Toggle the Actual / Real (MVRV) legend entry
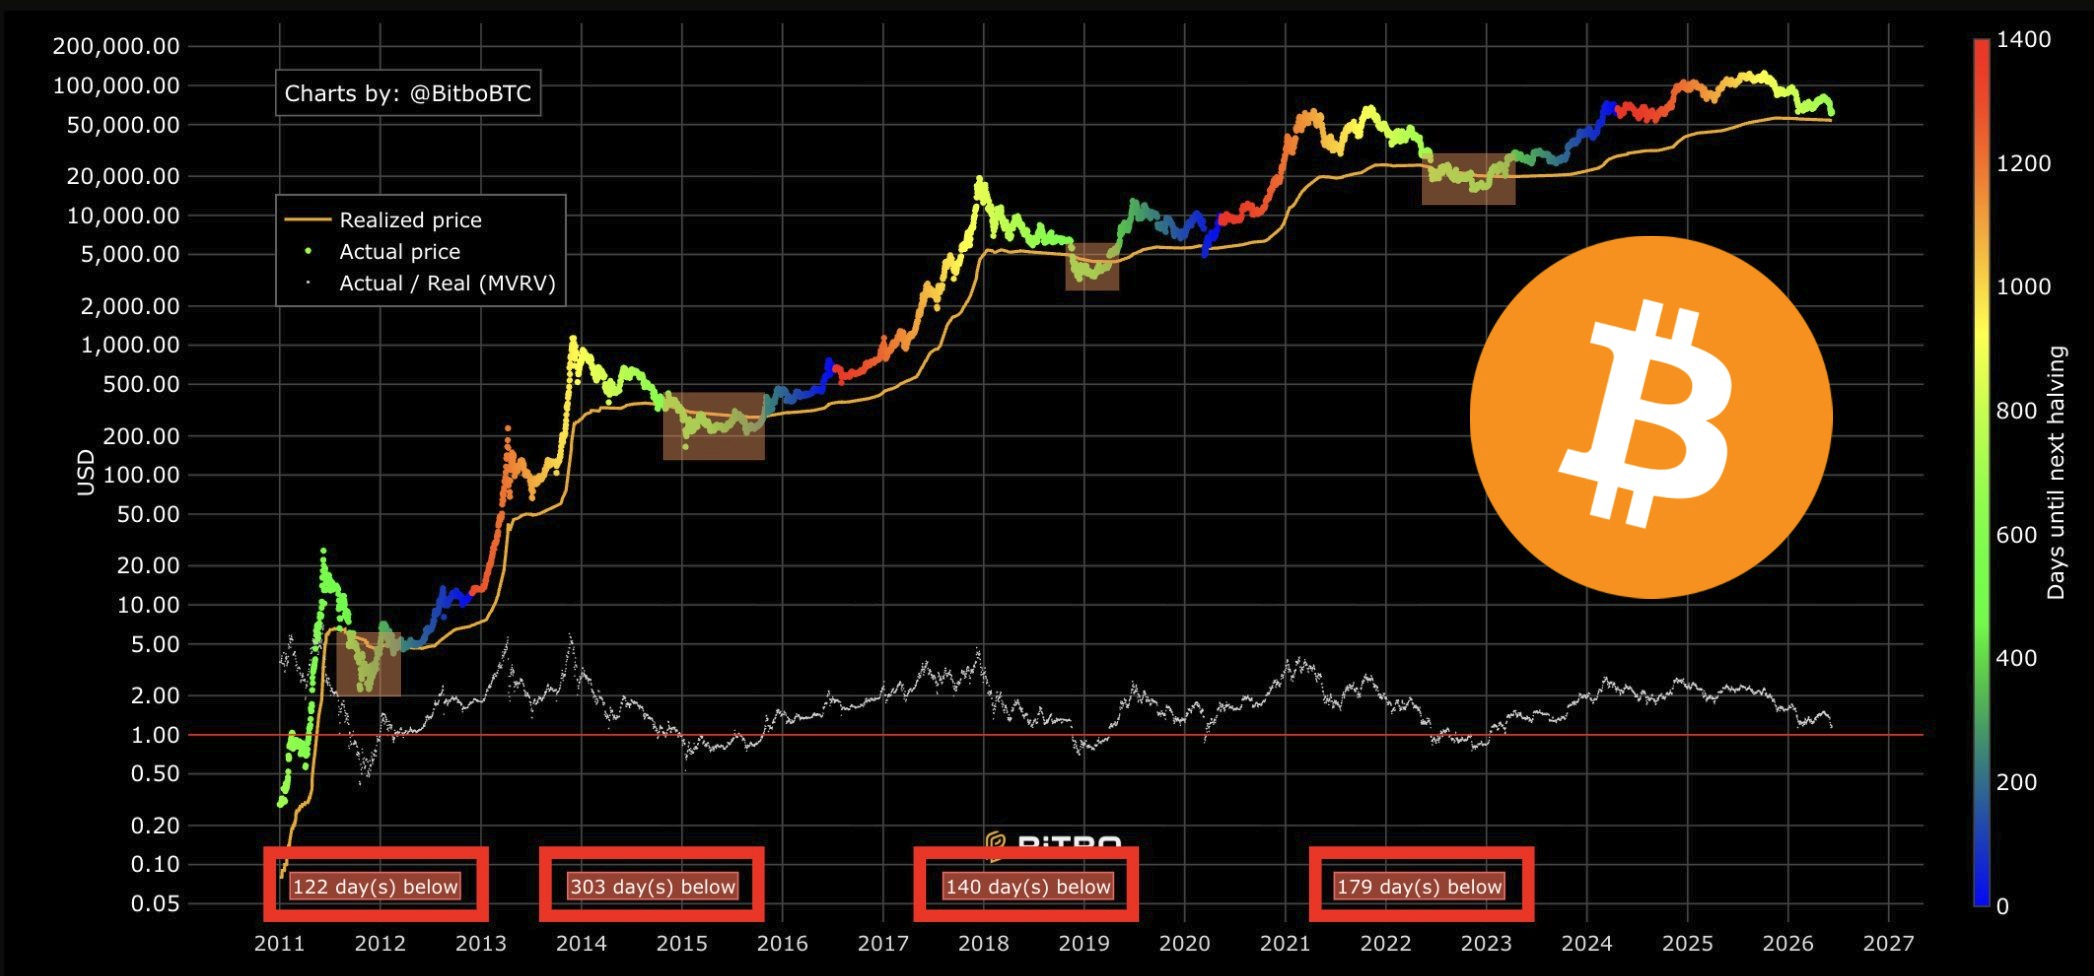Viewport: 2094px width, 976px height. [x=447, y=283]
